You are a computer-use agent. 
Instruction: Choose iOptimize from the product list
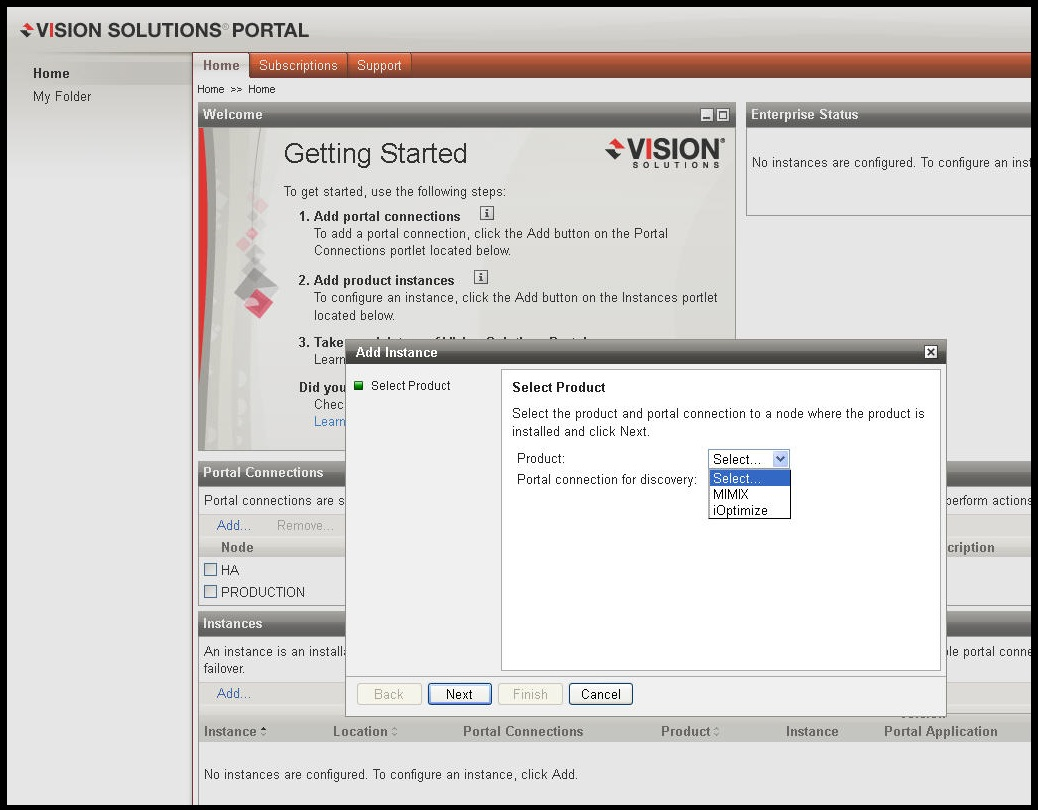pos(749,510)
